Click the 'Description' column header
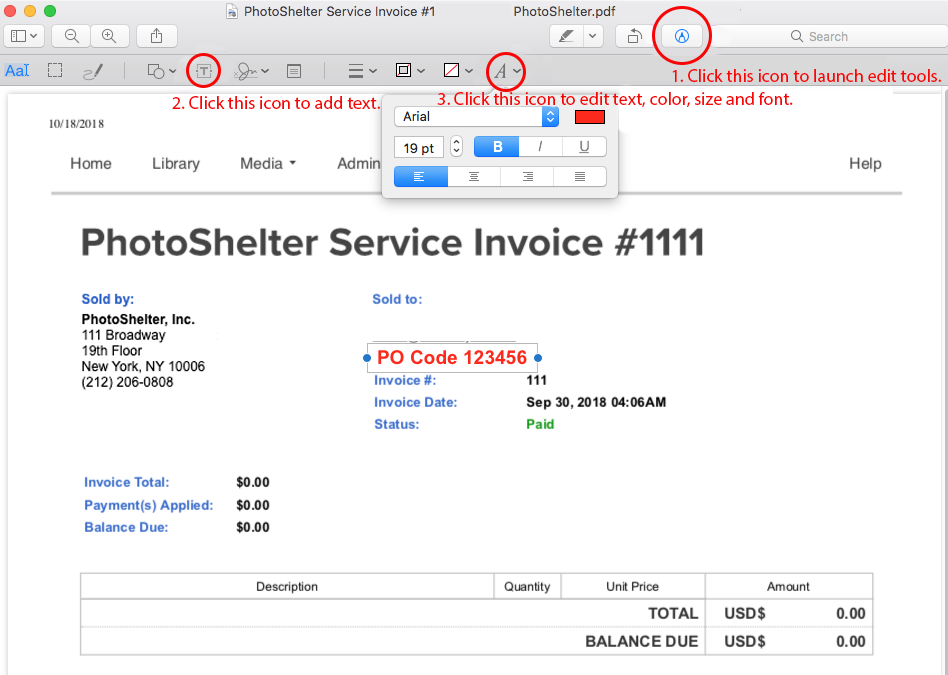 pyautogui.click(x=287, y=587)
